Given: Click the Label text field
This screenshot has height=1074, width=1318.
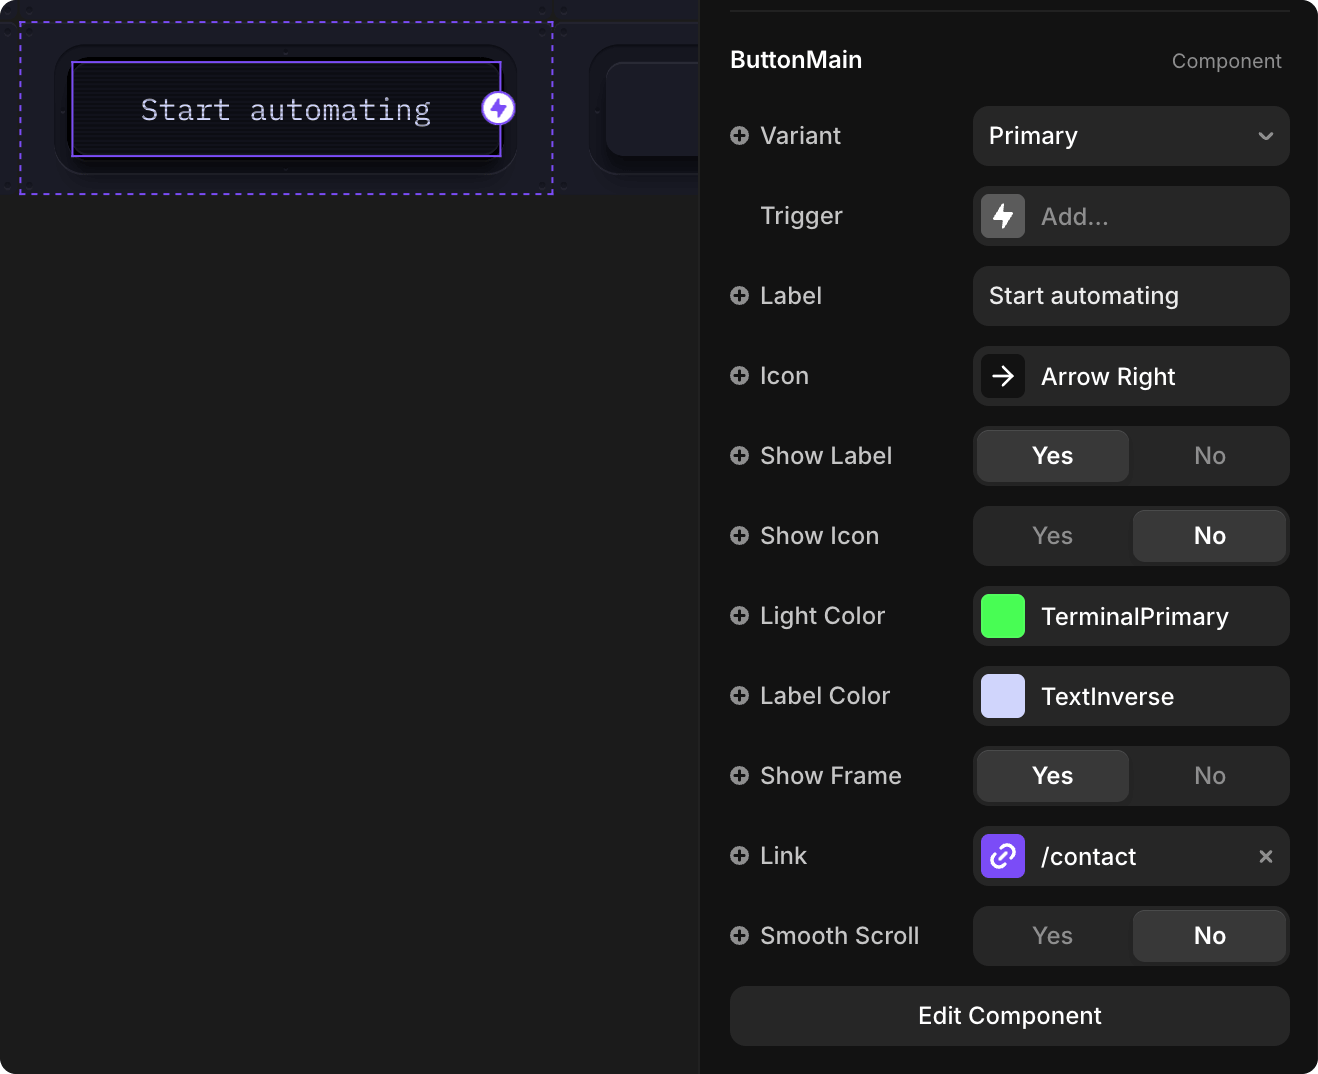Looking at the screenshot, I should pyautogui.click(x=1131, y=296).
